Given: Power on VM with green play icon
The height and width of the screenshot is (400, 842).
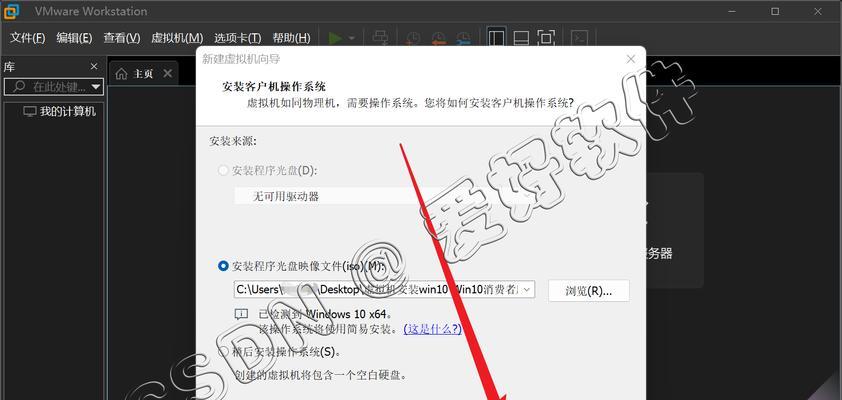Looking at the screenshot, I should 336,38.
